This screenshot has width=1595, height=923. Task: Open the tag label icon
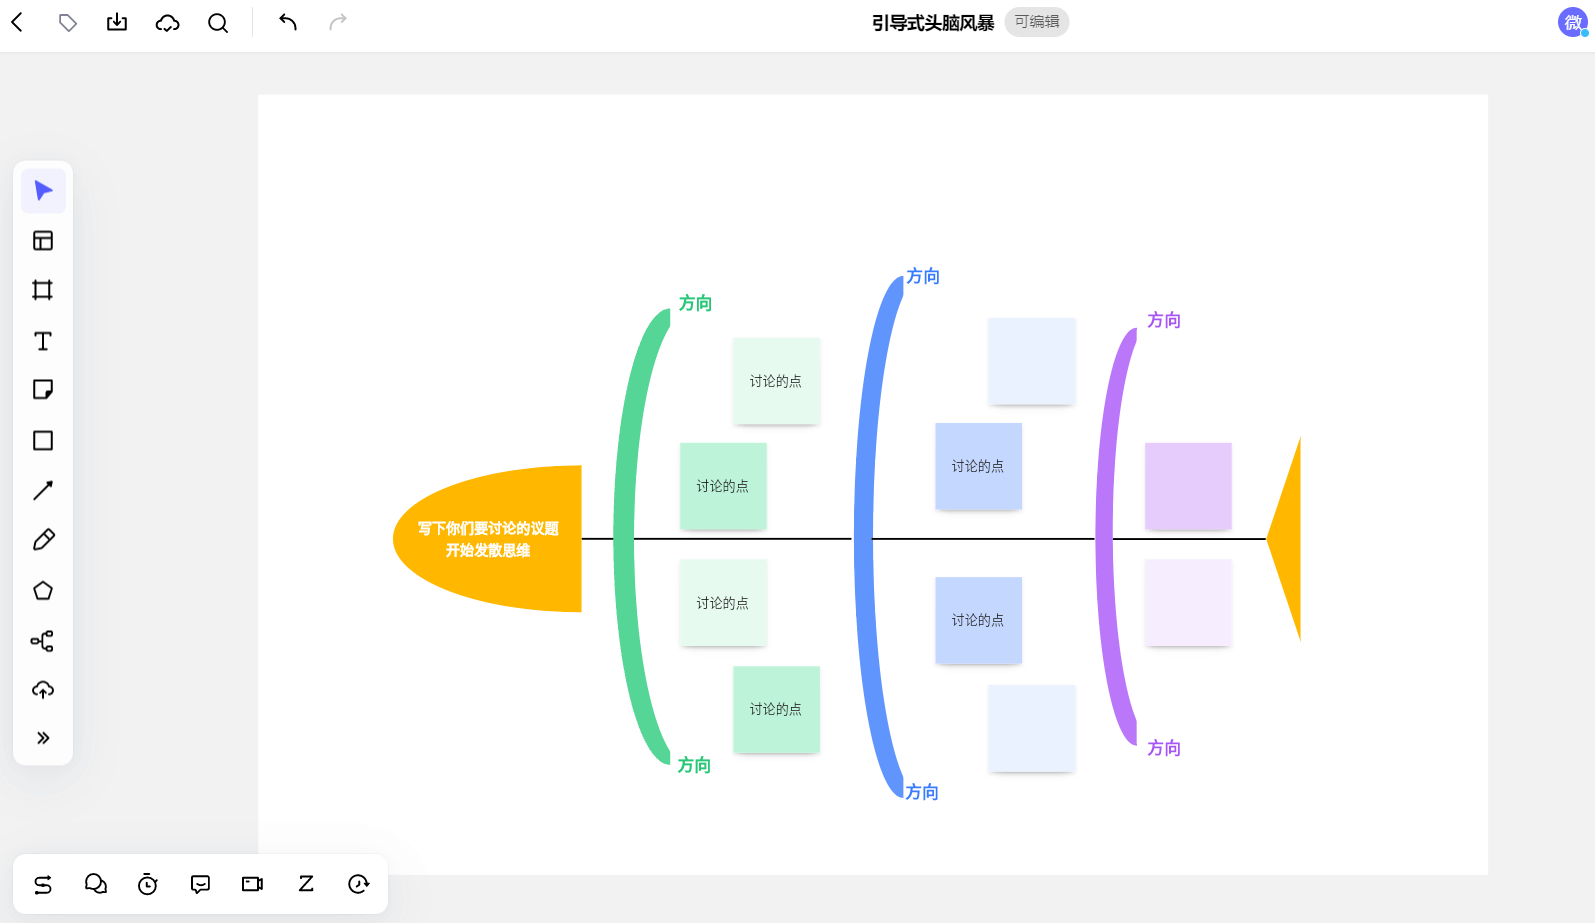click(x=67, y=22)
